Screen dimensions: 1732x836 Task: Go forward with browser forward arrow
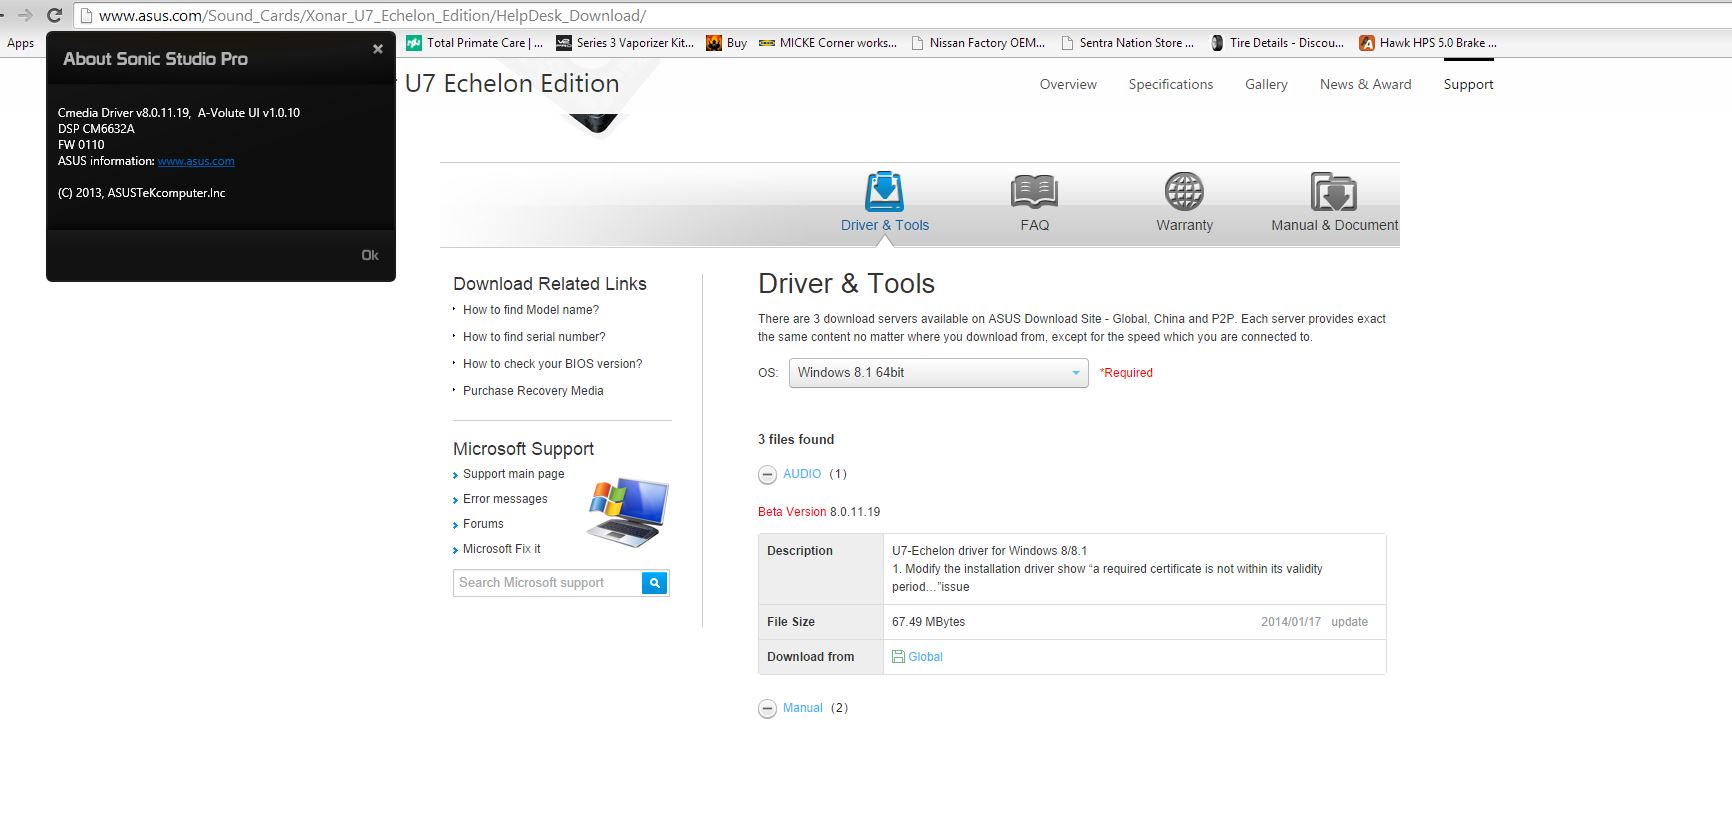[x=26, y=15]
